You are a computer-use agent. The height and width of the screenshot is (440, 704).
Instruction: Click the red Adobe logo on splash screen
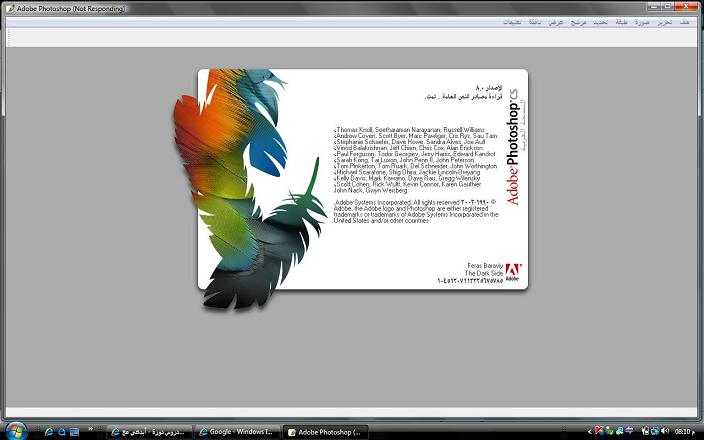coord(513,272)
